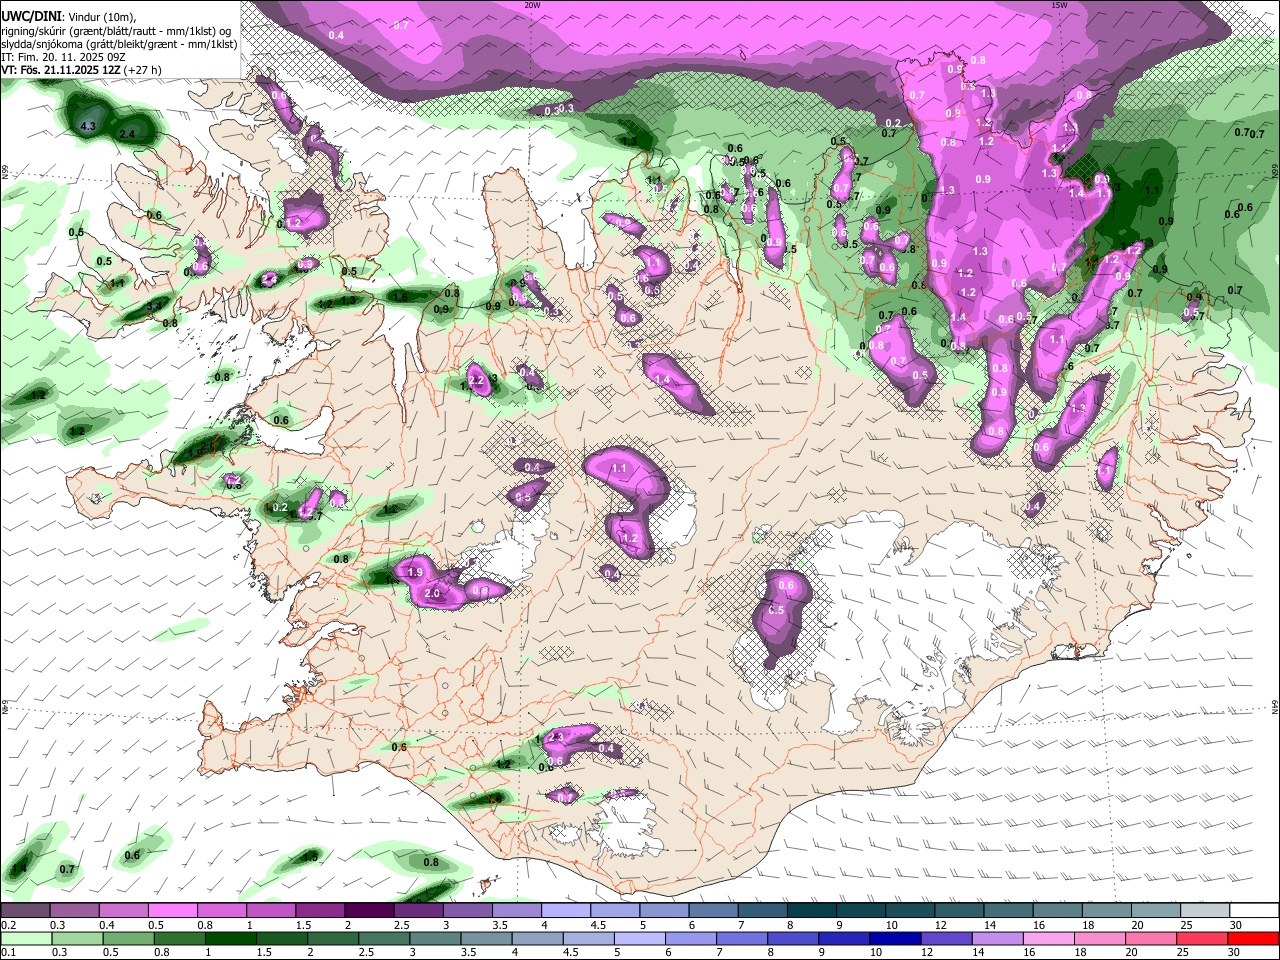This screenshot has width=1280, height=960.
Task: Click the 'IT: Fim. 20. 11. 2025 09Z' line
Action: (x=62, y=57)
